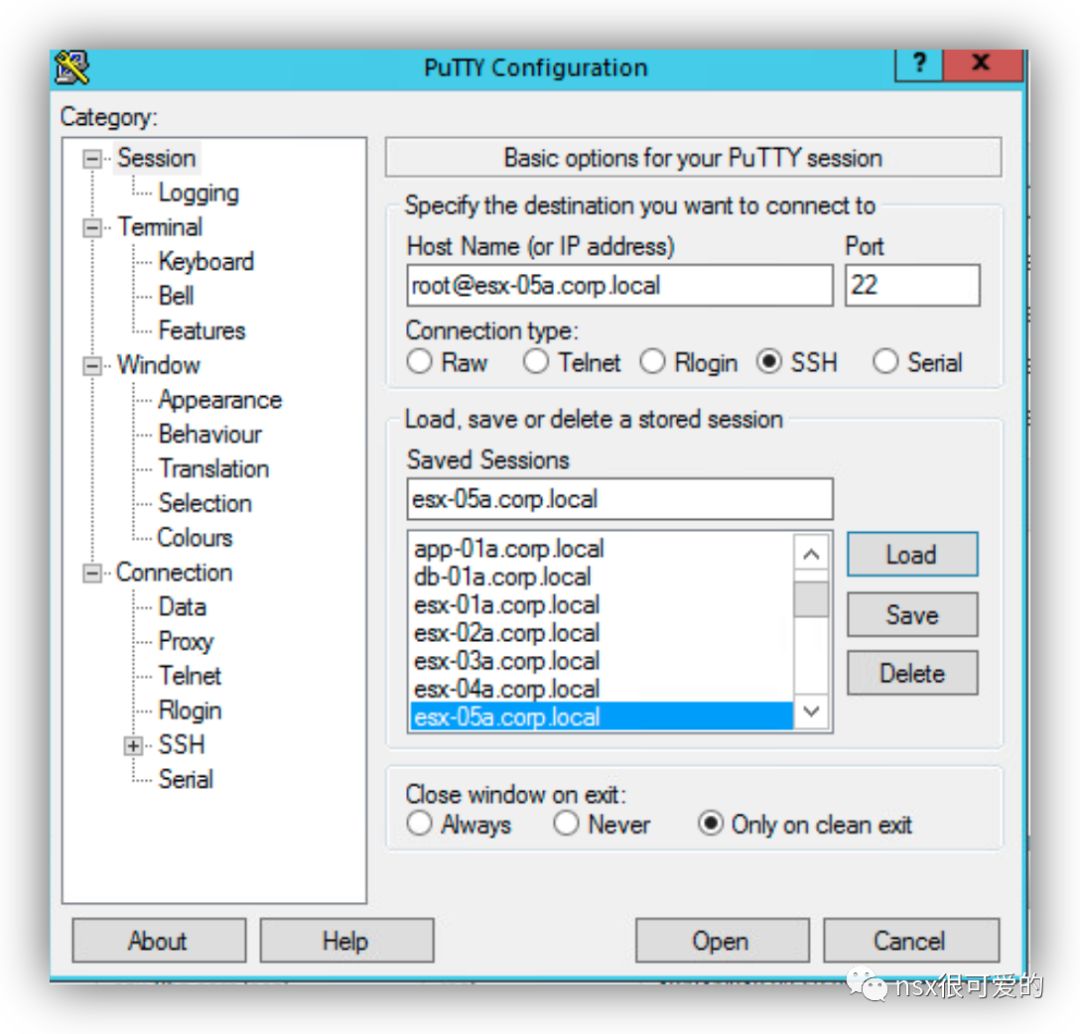Click the Host Name input field
This screenshot has width=1080, height=1034.
click(x=619, y=285)
